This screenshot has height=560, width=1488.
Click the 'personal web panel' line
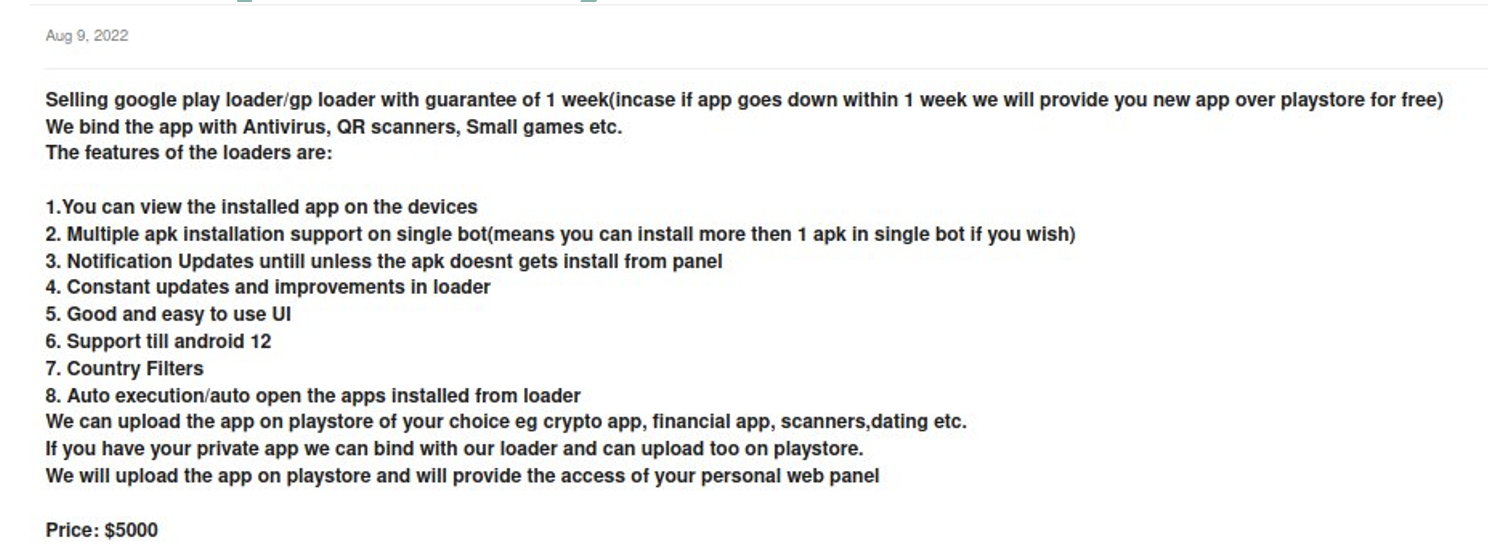(x=462, y=476)
